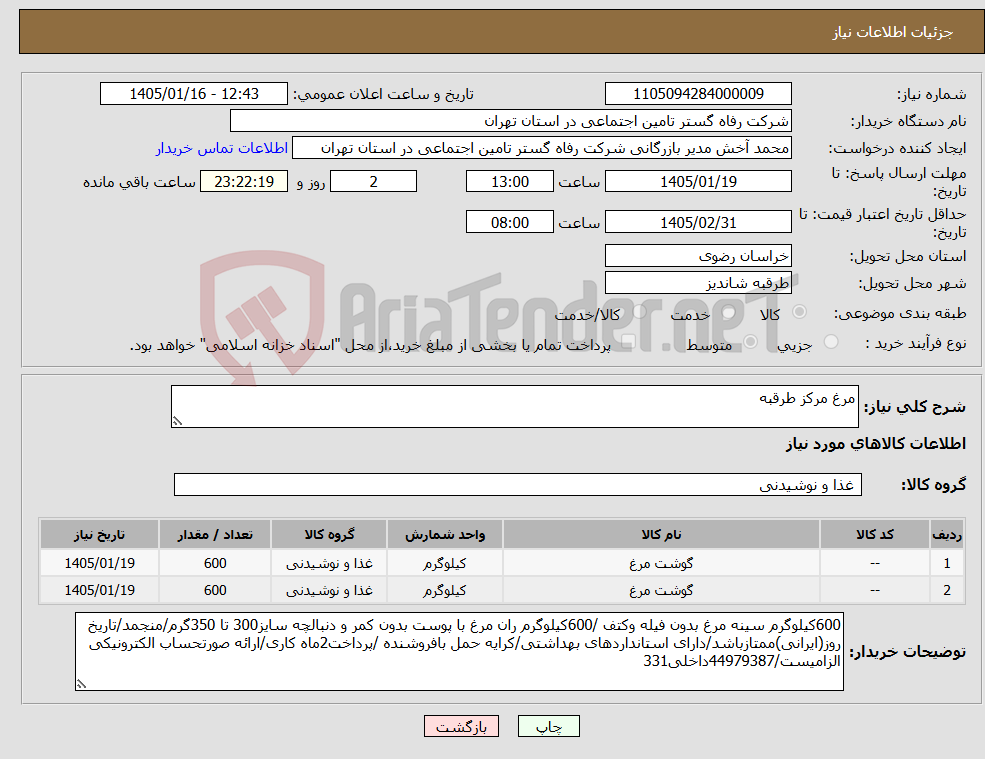This screenshot has height=759, width=985.
Task: Click row number 2 cell
Action: pyautogui.click(x=947, y=590)
